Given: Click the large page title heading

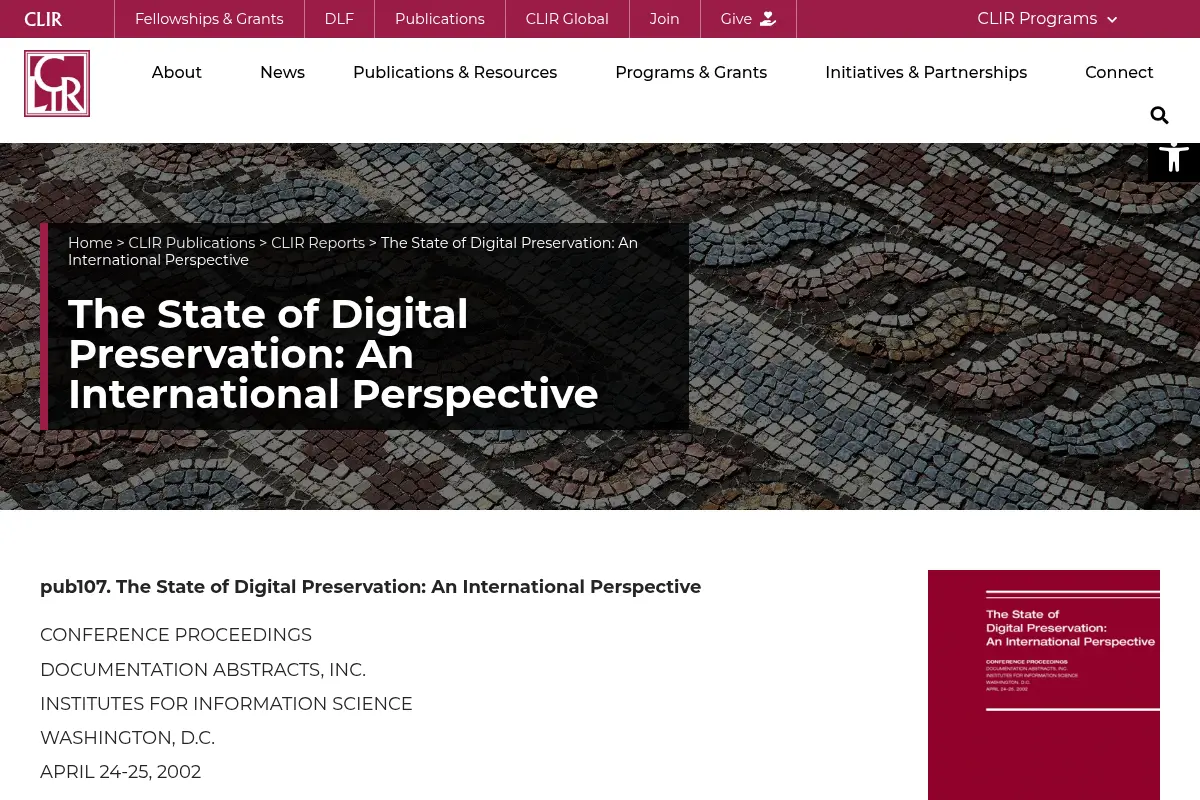Looking at the screenshot, I should [x=333, y=354].
